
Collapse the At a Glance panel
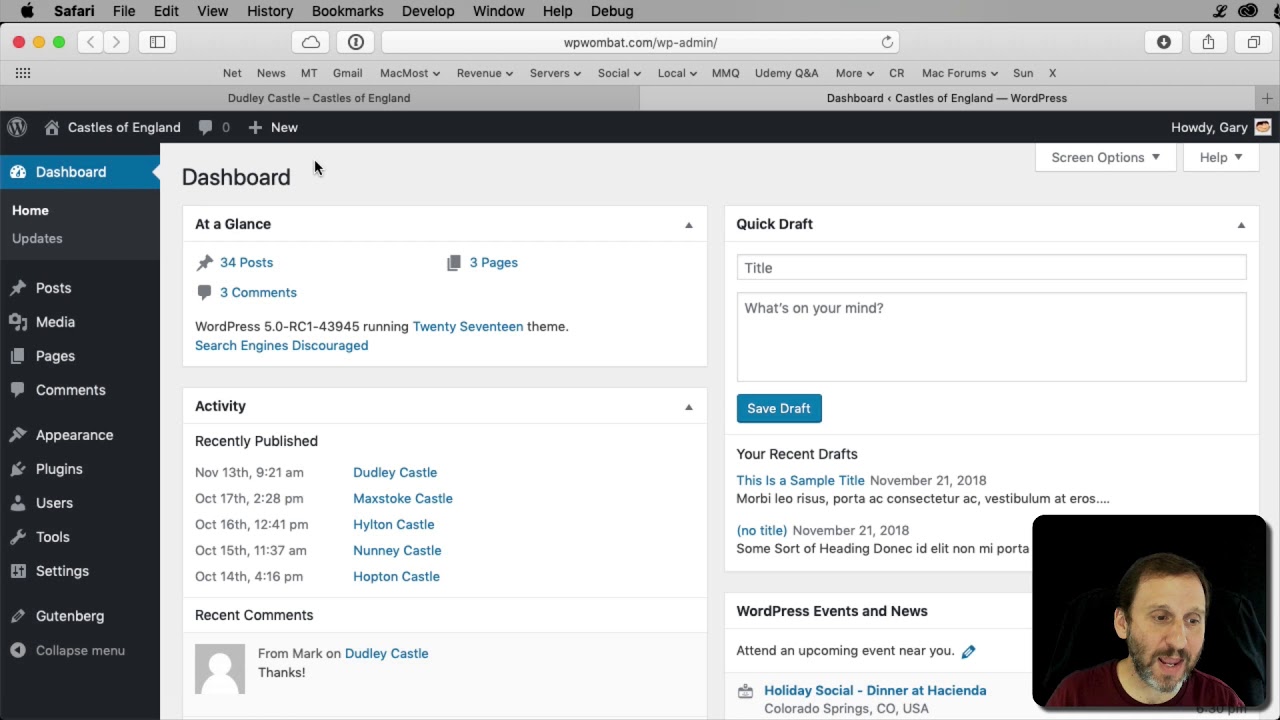pos(688,225)
